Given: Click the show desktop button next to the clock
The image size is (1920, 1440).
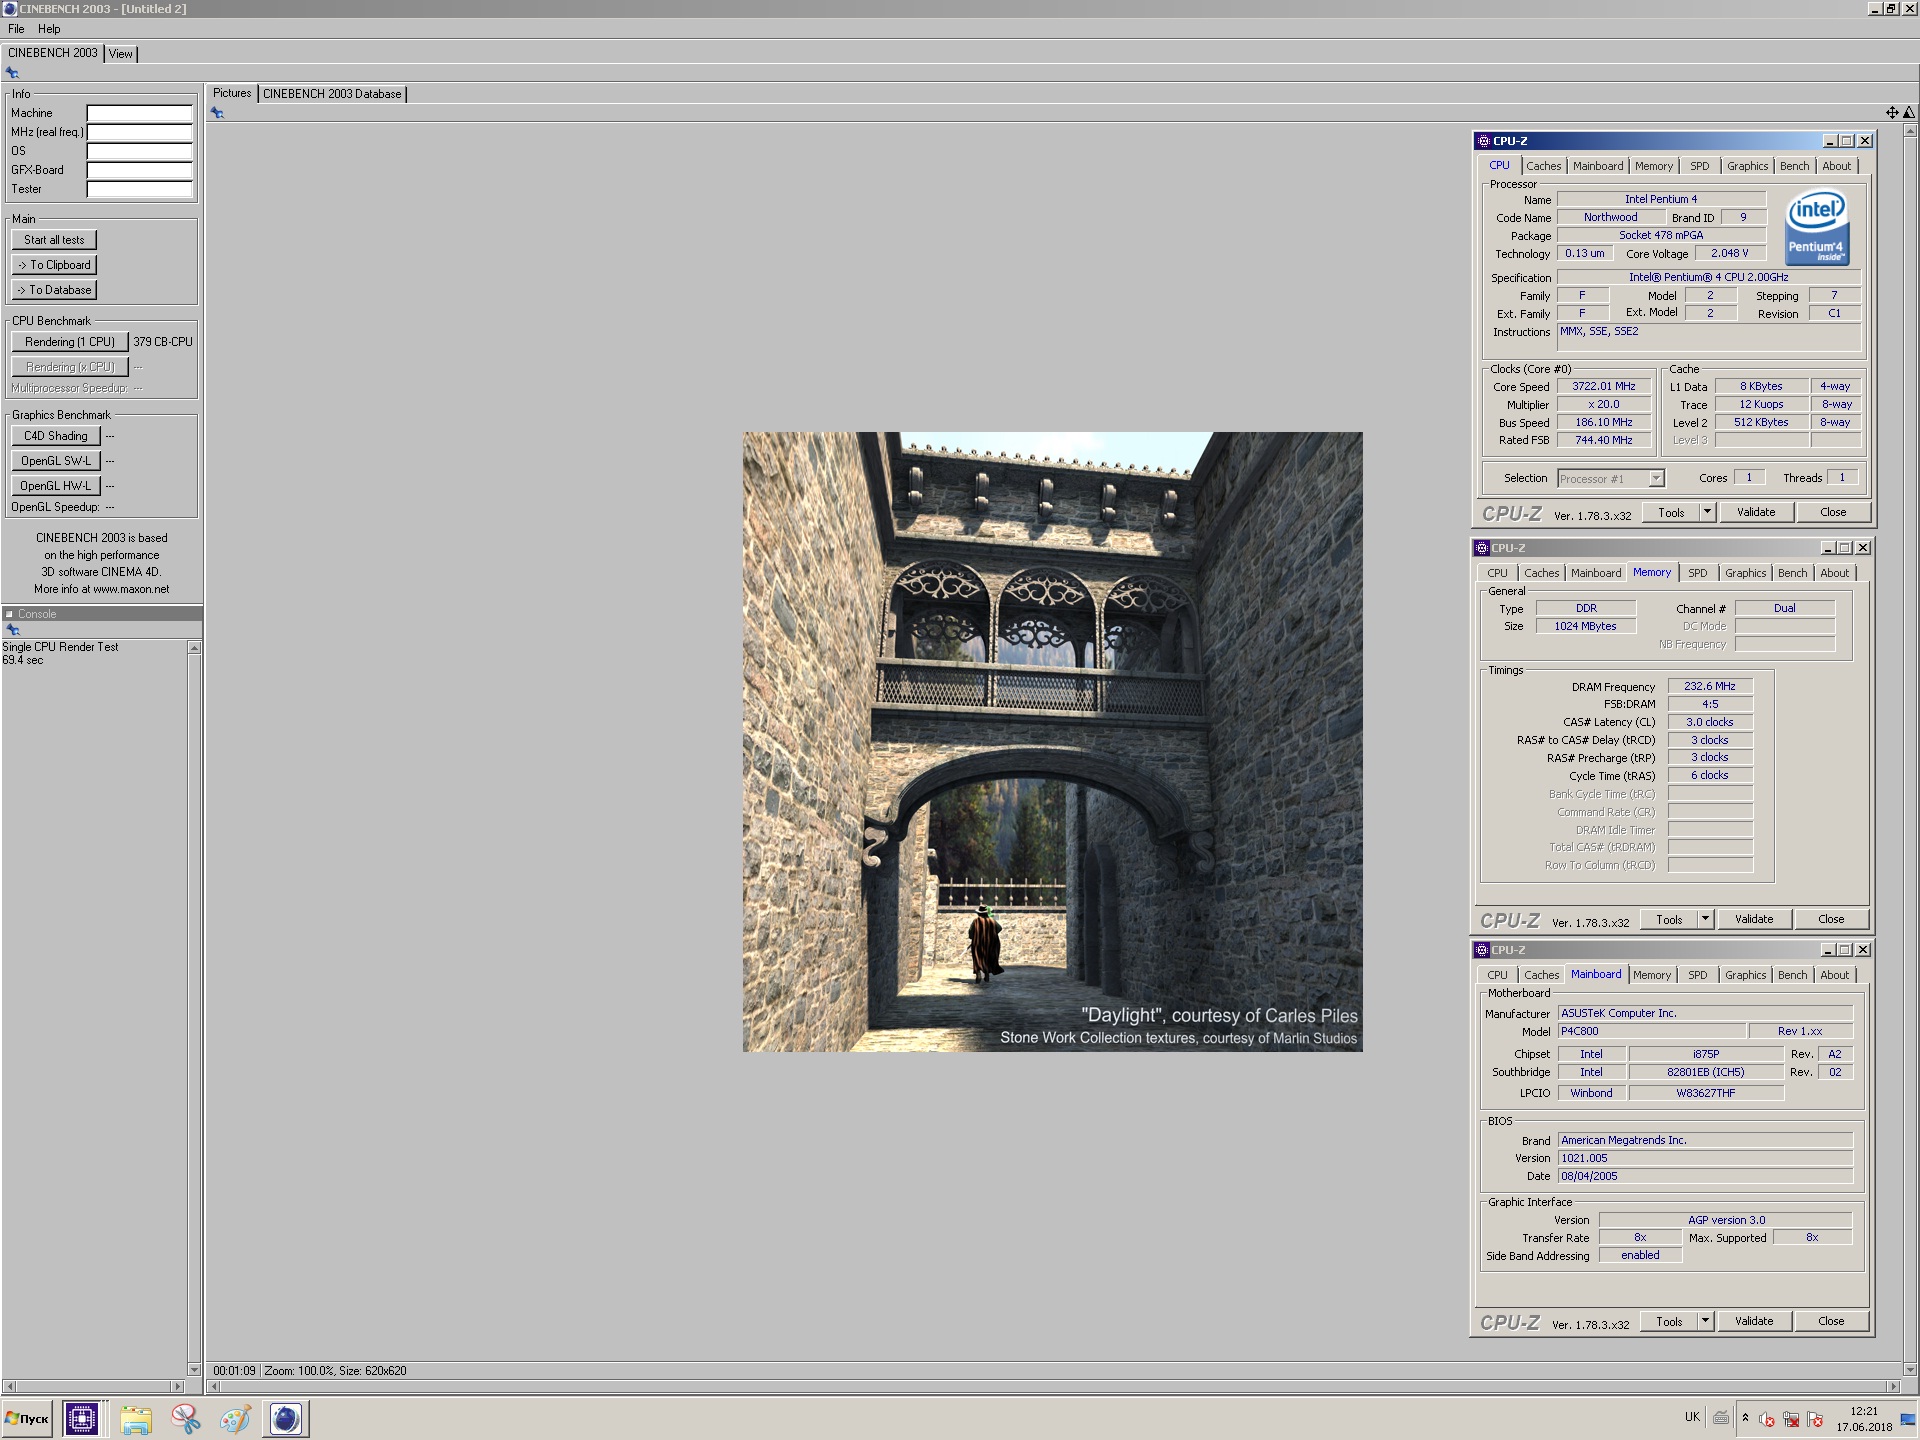Looking at the screenshot, I should click(x=1910, y=1418).
